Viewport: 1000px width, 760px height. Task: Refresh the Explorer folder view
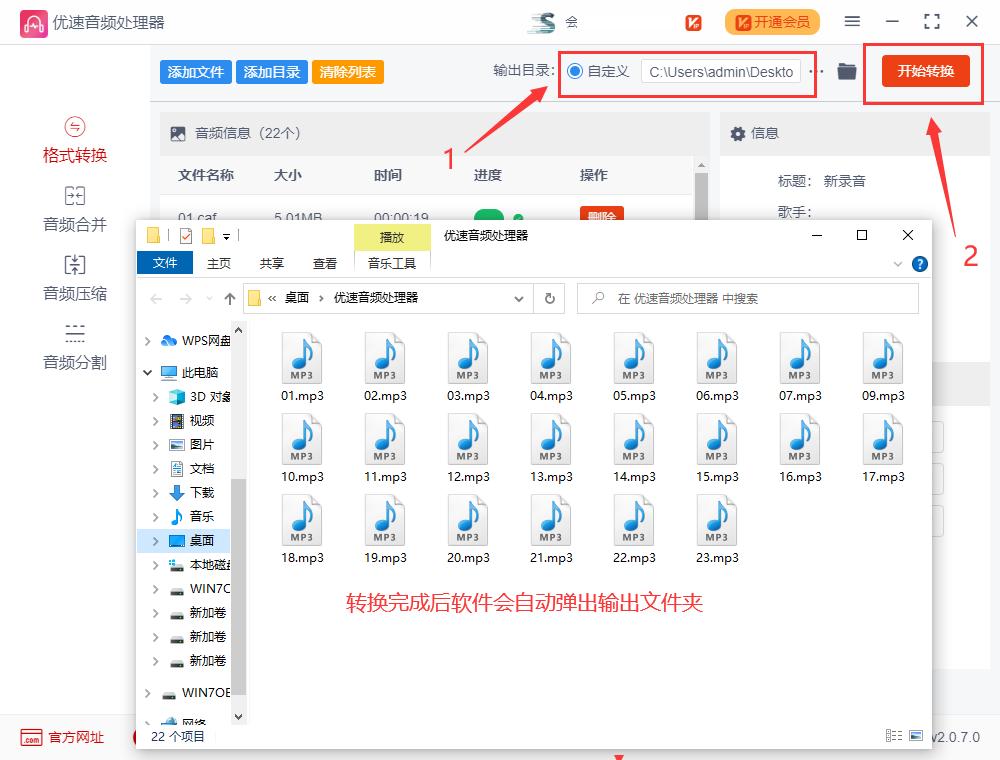549,298
